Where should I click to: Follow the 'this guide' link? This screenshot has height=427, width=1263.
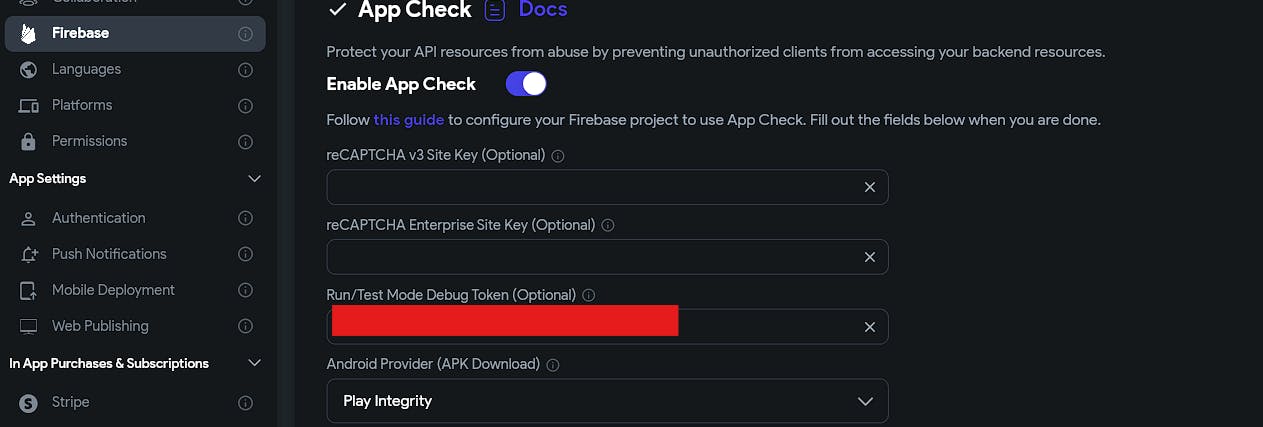(408, 120)
